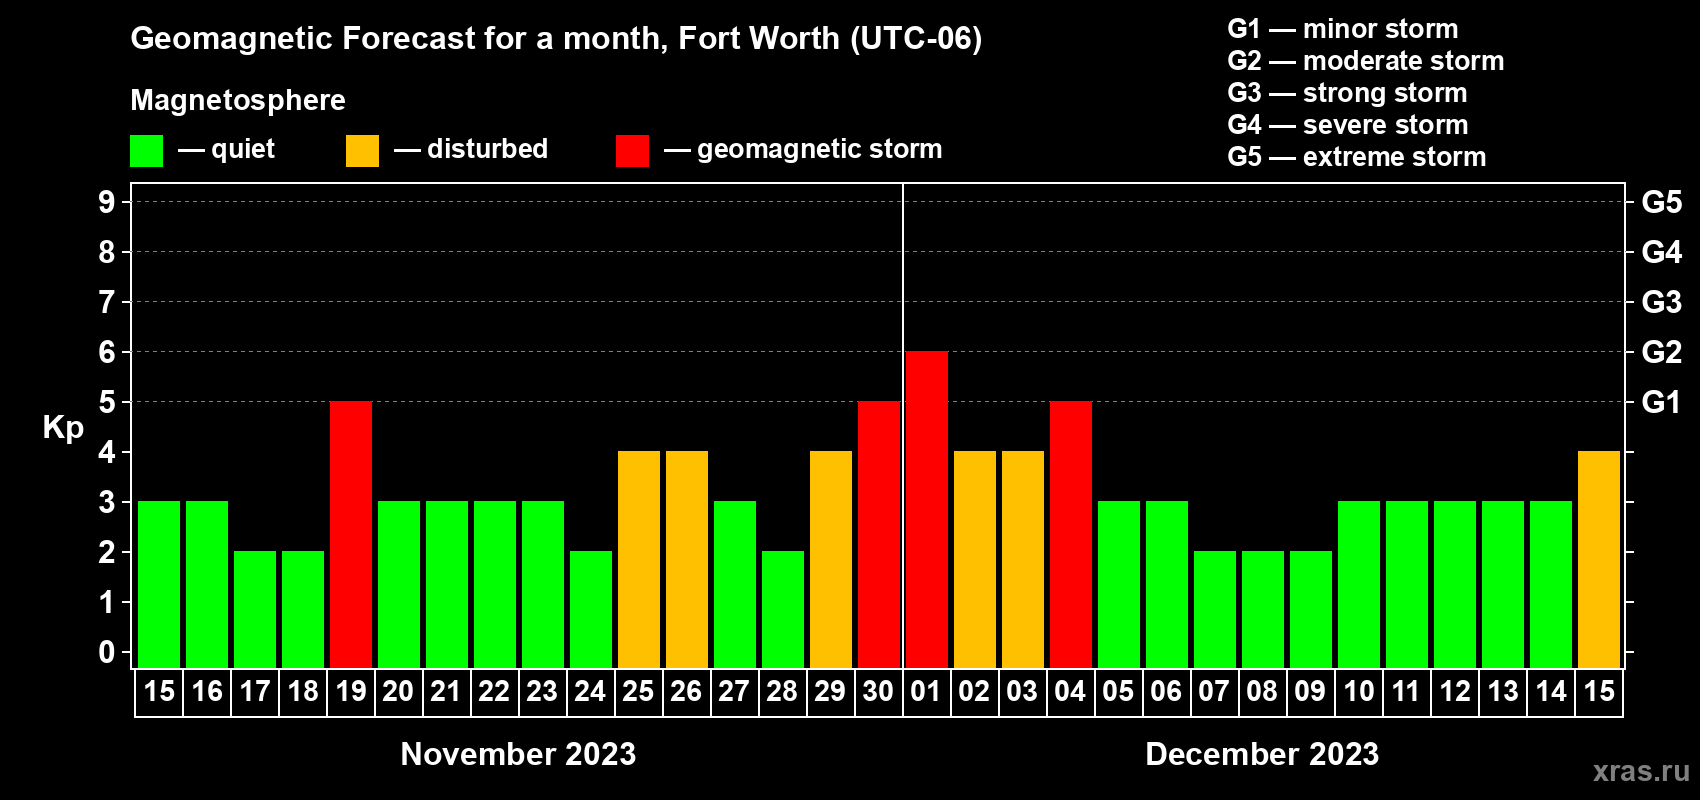Click date cell 19 under November
Screen dimensions: 1700x800
(351, 692)
